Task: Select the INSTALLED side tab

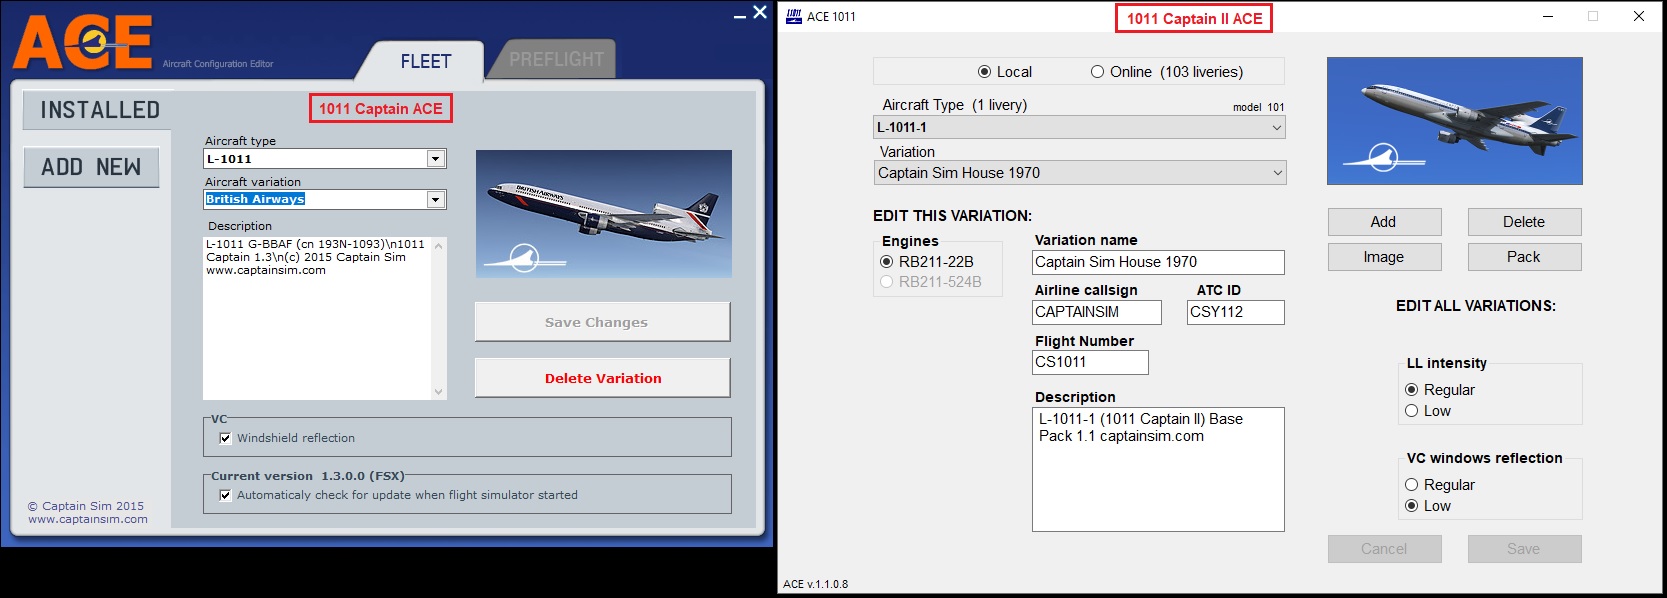Action: coord(99,110)
